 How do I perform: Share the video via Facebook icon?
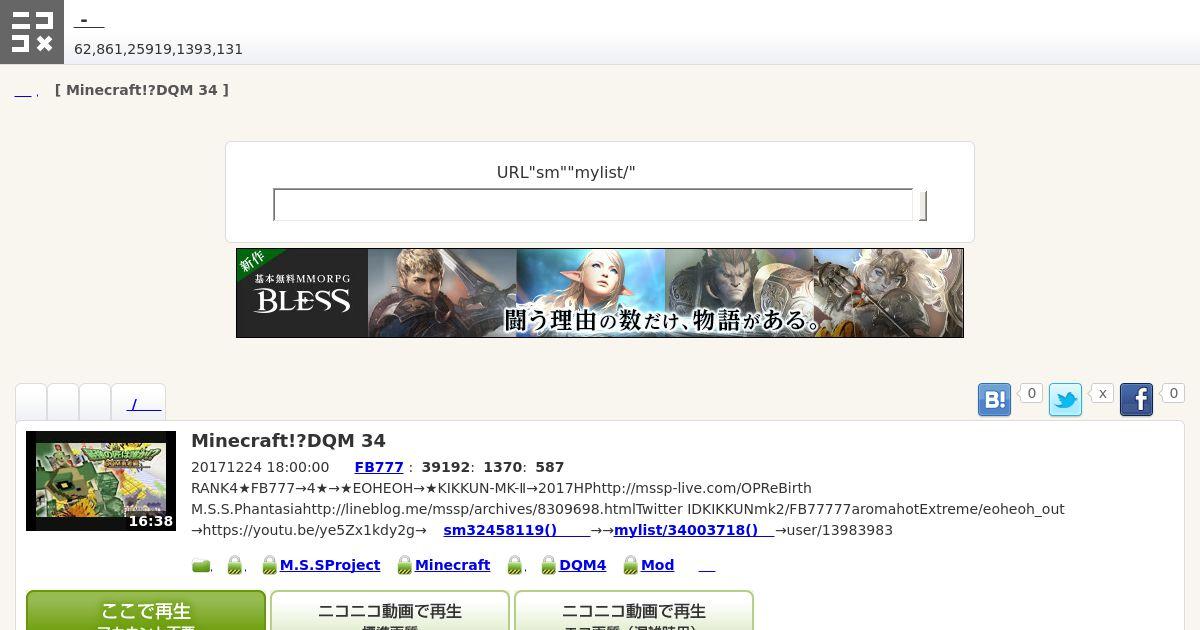pos(1136,400)
